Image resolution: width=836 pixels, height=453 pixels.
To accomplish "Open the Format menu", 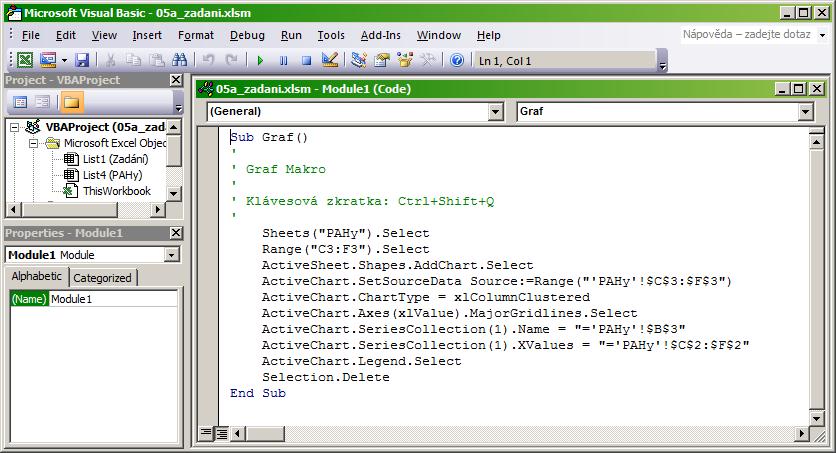I will pyautogui.click(x=196, y=35).
